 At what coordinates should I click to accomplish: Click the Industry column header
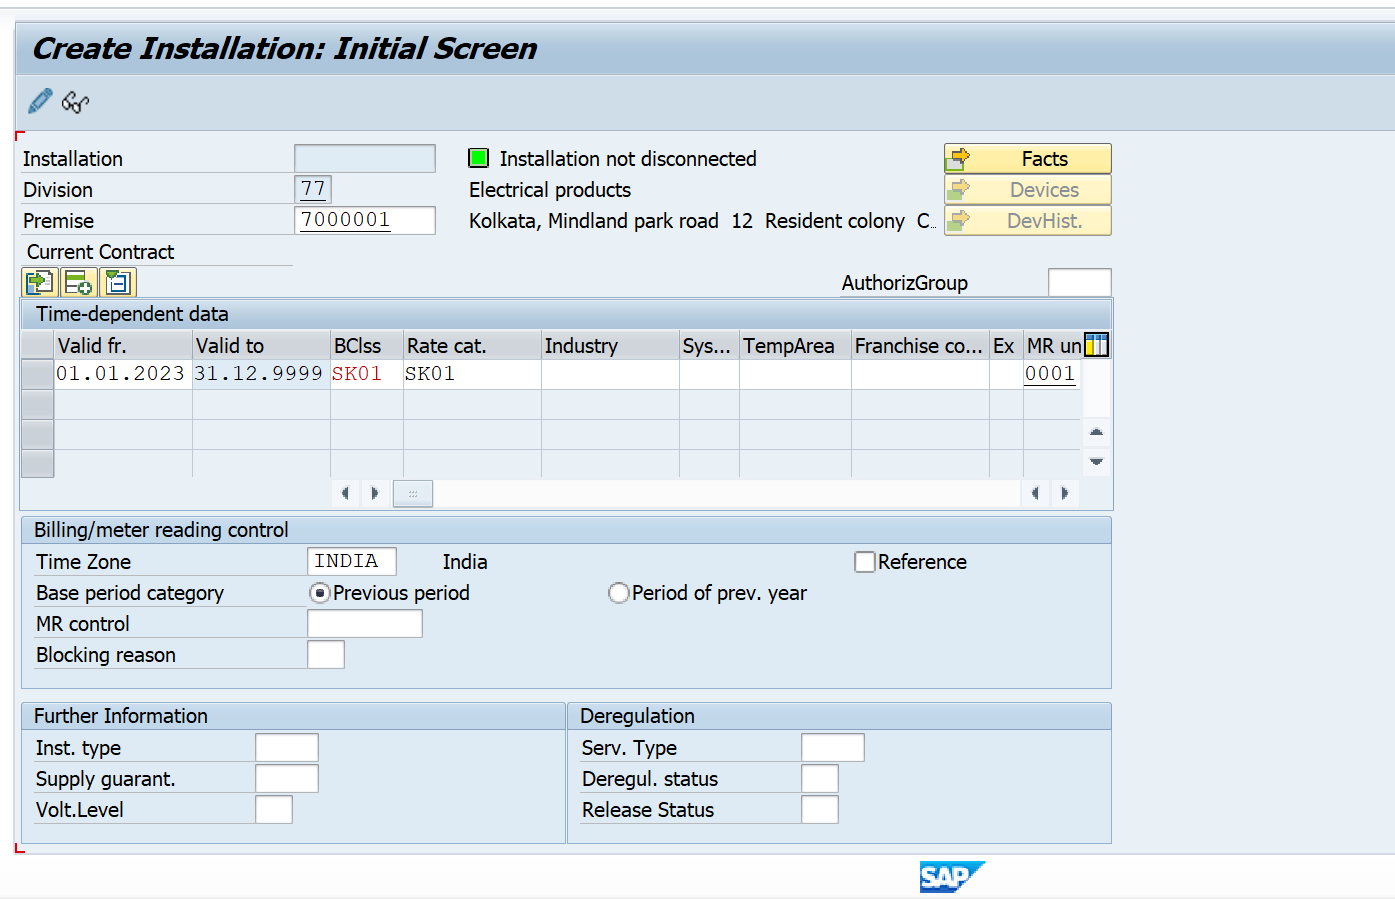coord(611,346)
